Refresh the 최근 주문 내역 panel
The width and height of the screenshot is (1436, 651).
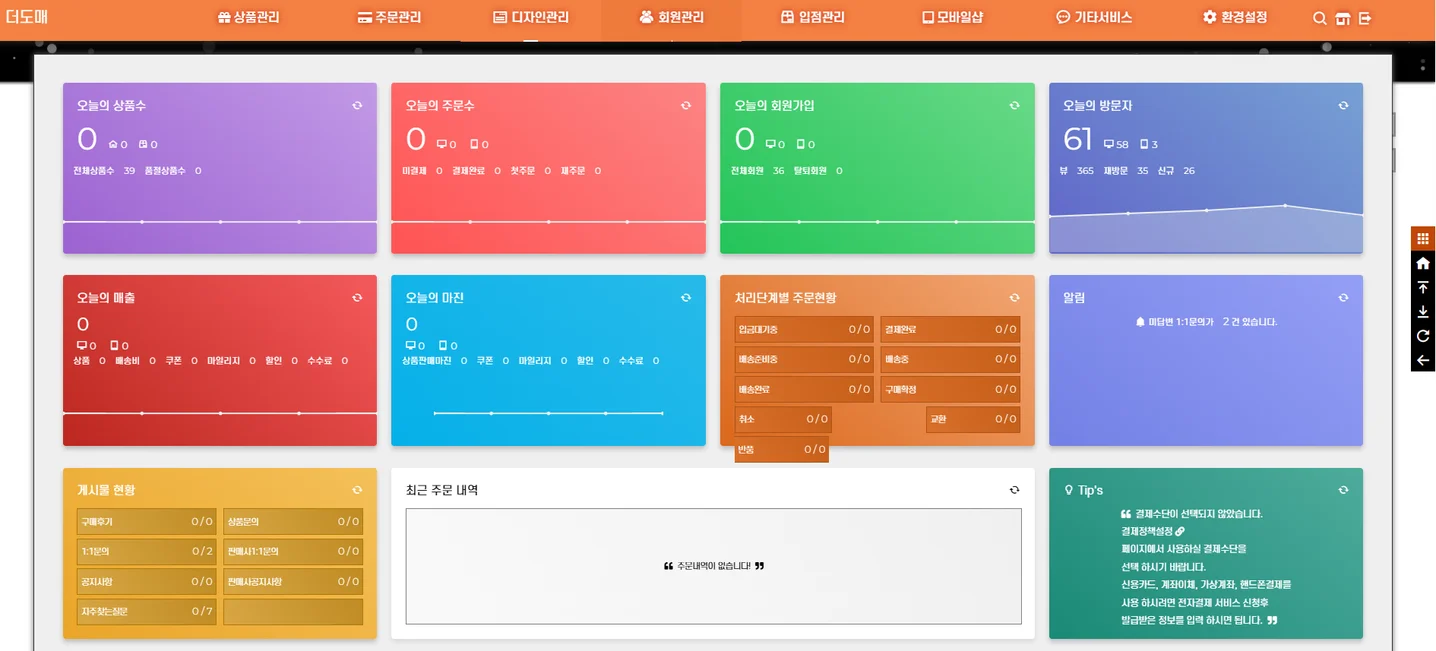coord(1014,490)
